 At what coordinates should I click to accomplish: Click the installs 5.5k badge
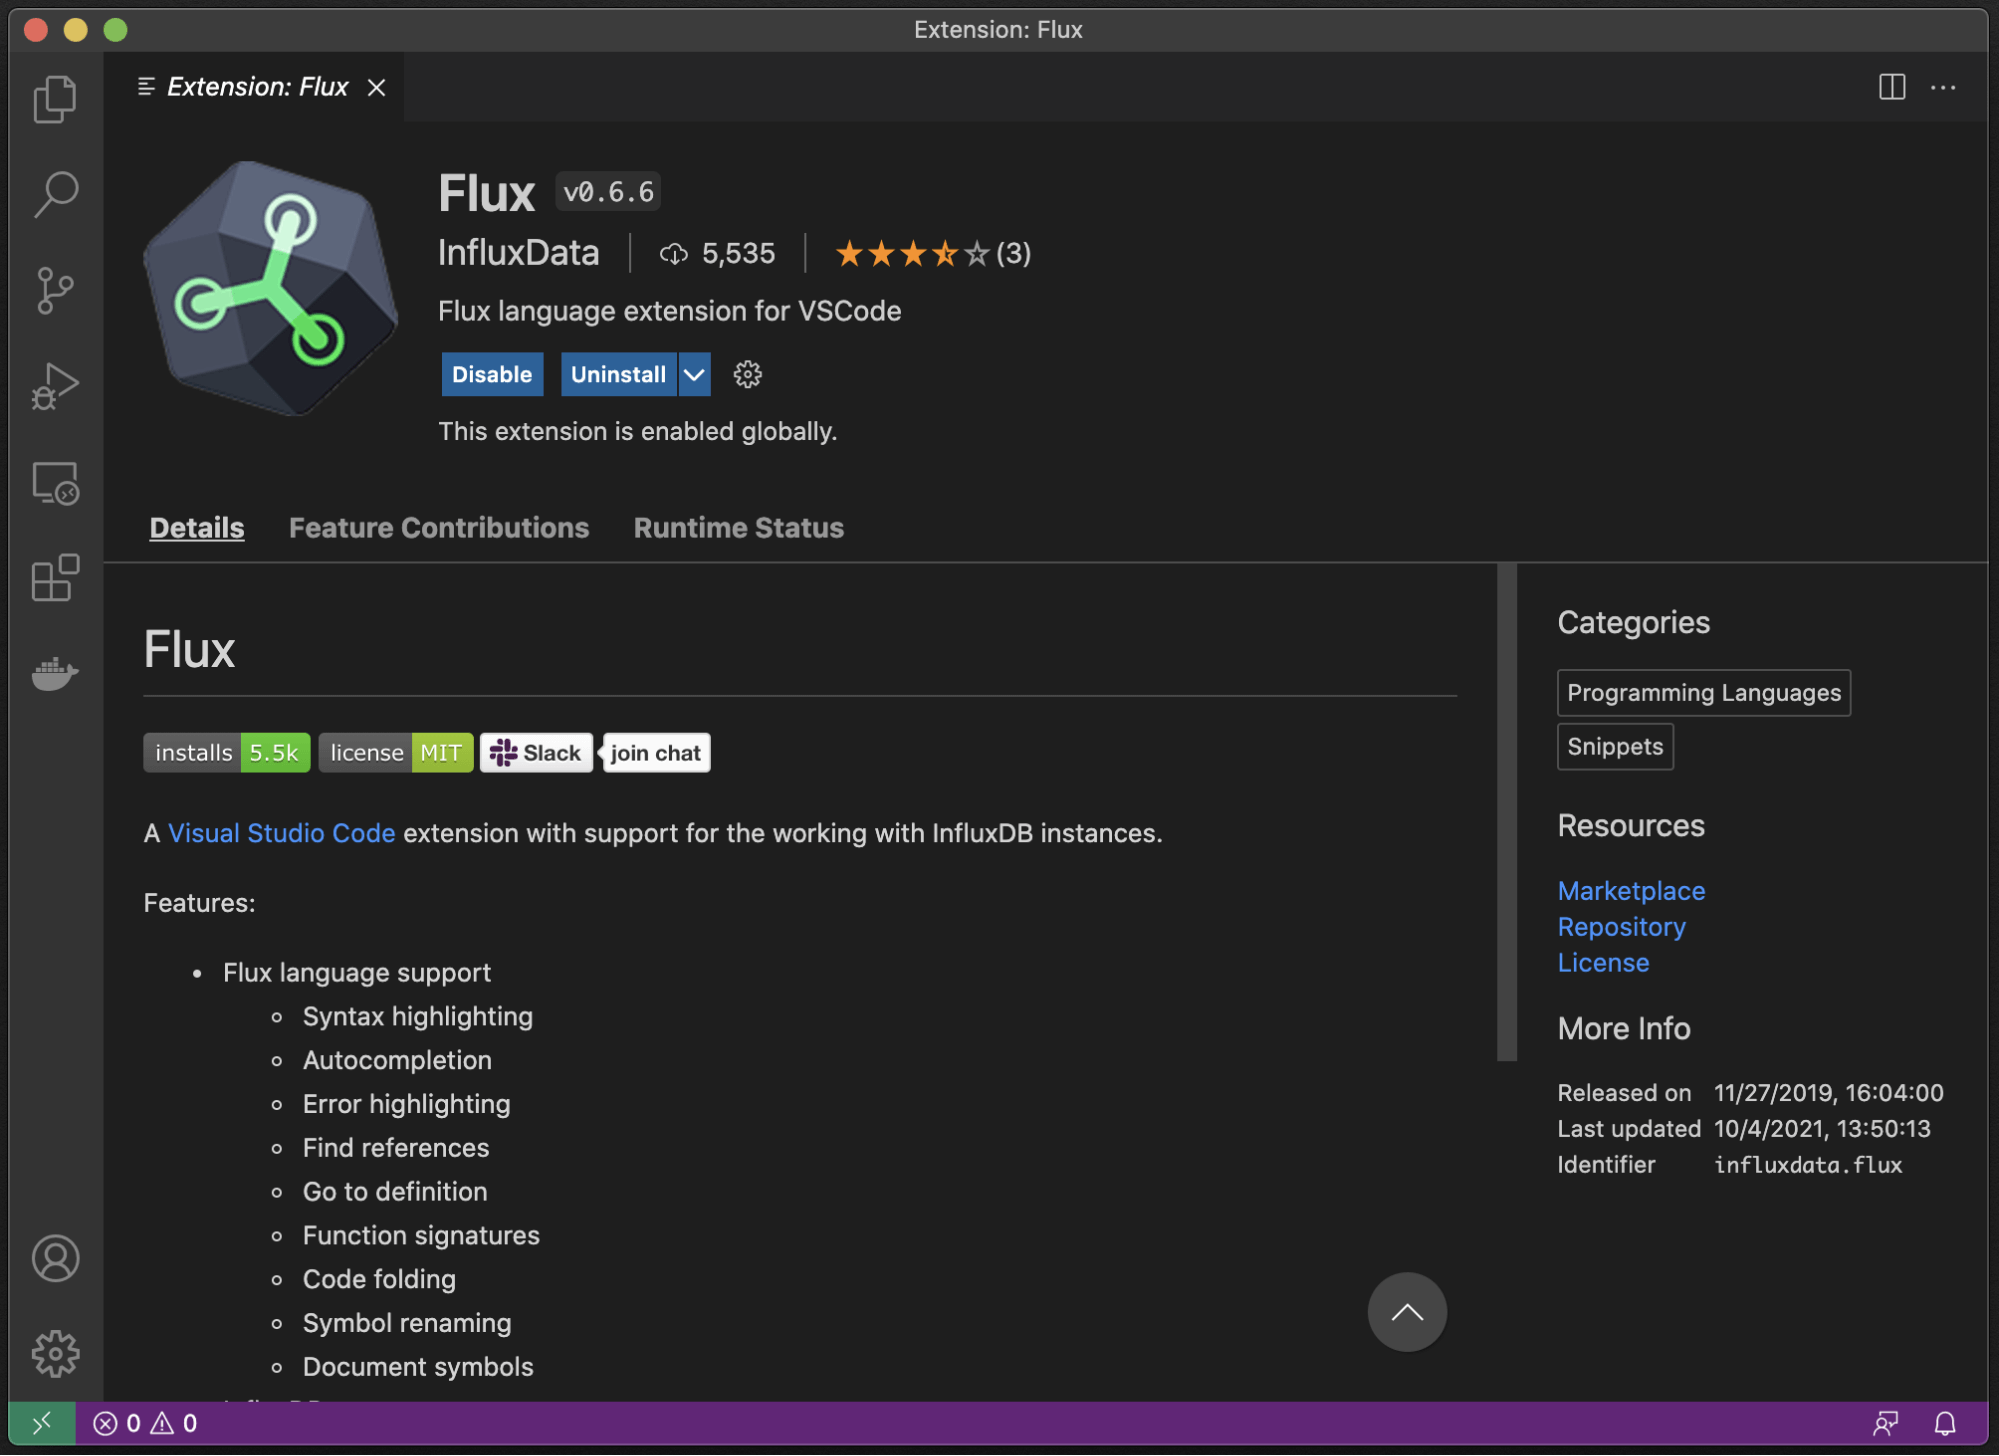point(227,752)
